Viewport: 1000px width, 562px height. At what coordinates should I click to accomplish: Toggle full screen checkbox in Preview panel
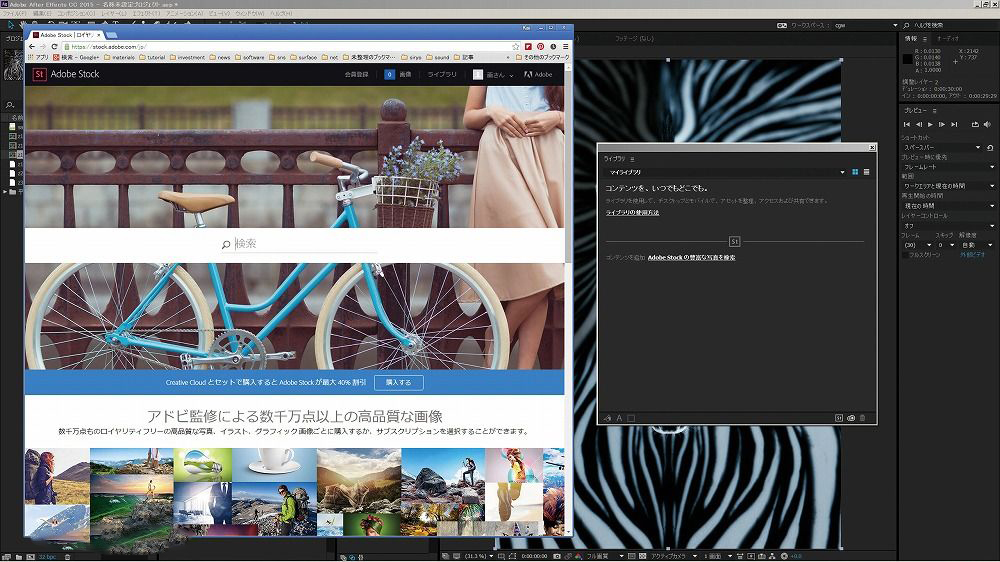pos(905,255)
